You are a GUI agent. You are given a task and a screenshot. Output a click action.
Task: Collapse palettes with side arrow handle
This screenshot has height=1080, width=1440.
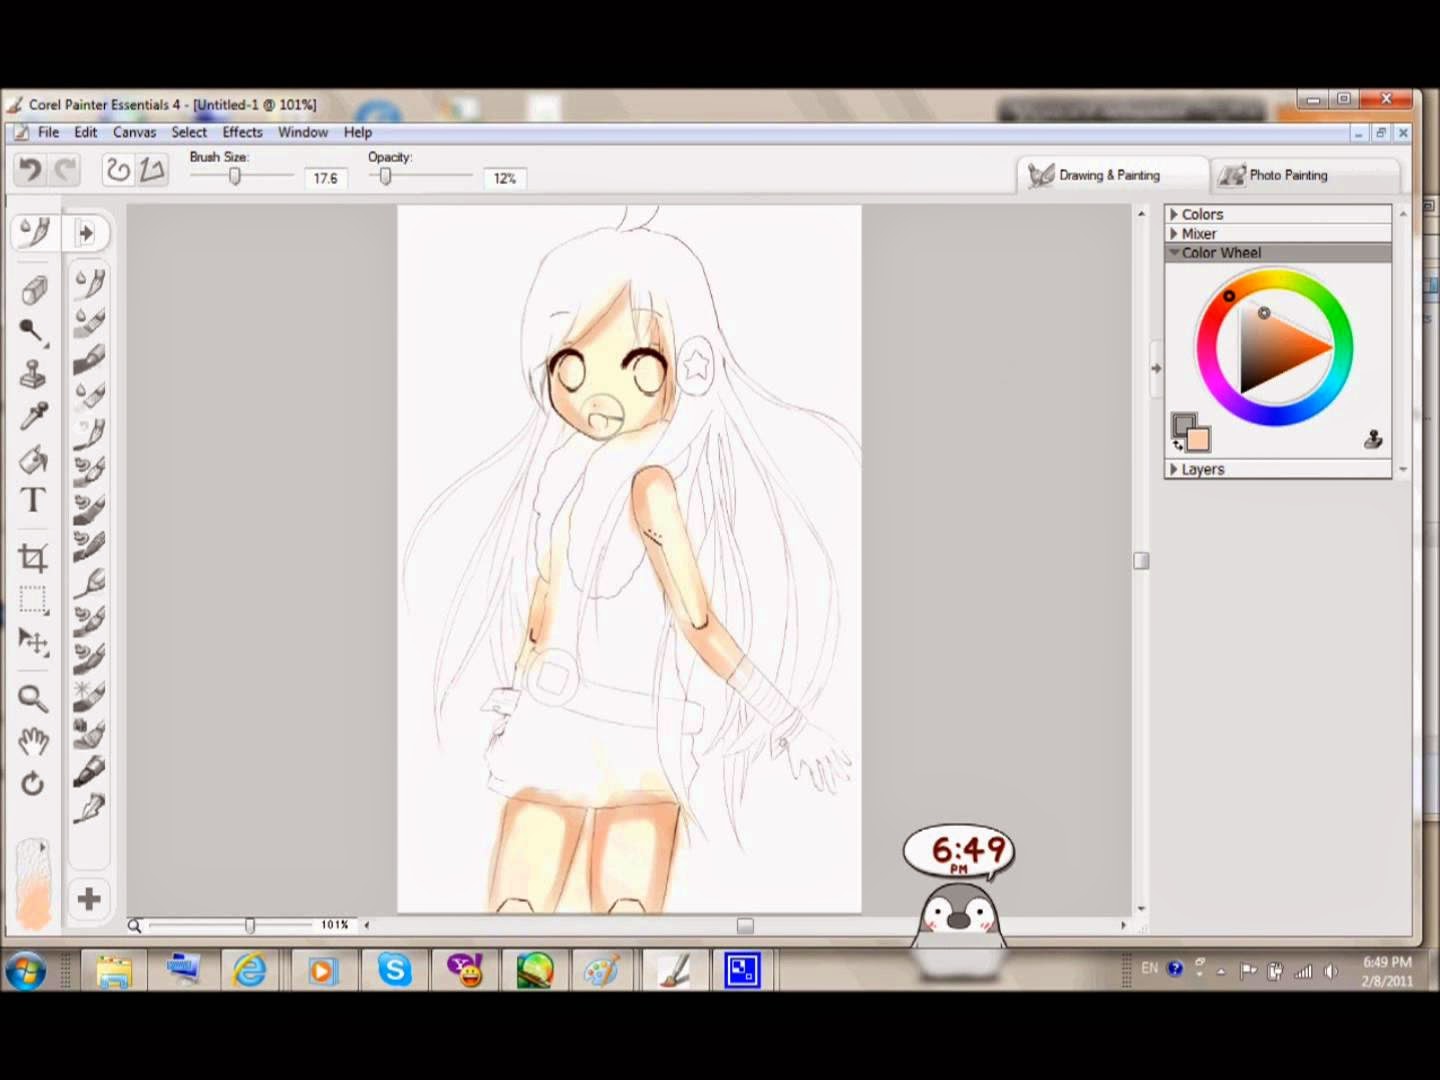coord(1156,368)
